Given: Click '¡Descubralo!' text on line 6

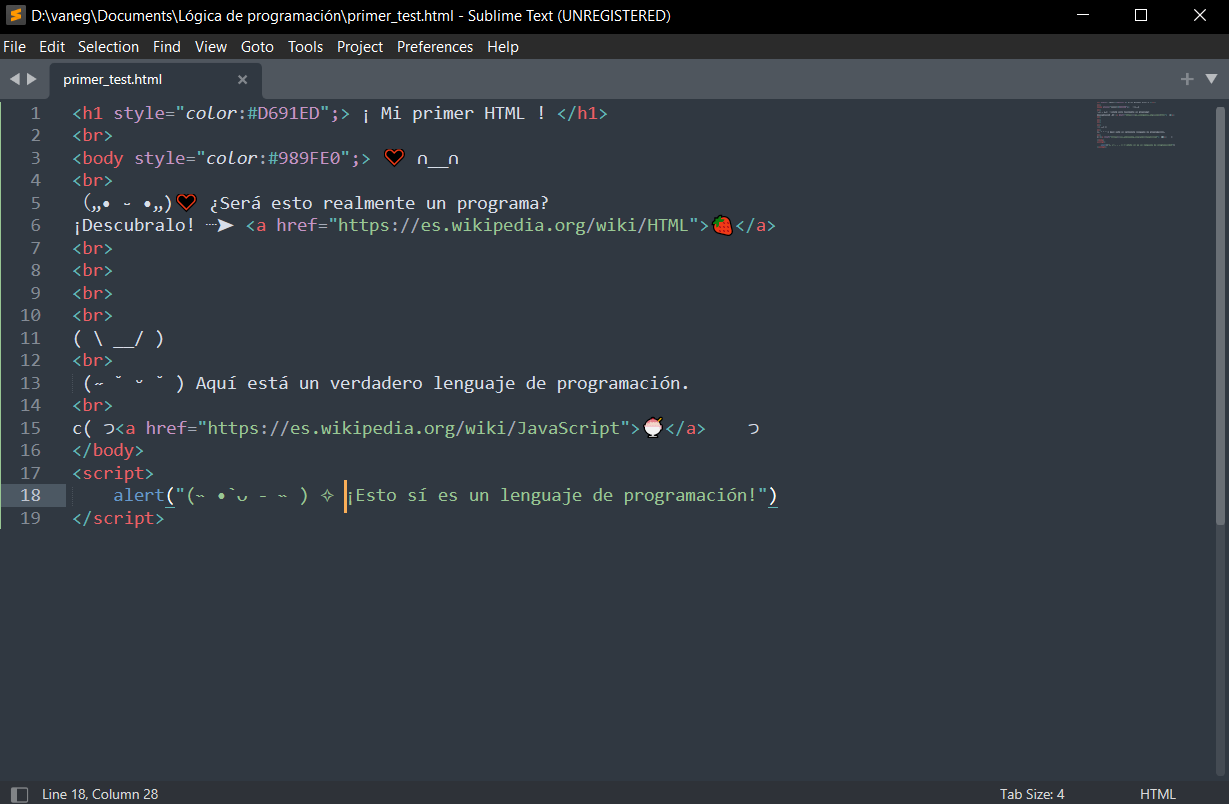Looking at the screenshot, I should click(x=134, y=225).
